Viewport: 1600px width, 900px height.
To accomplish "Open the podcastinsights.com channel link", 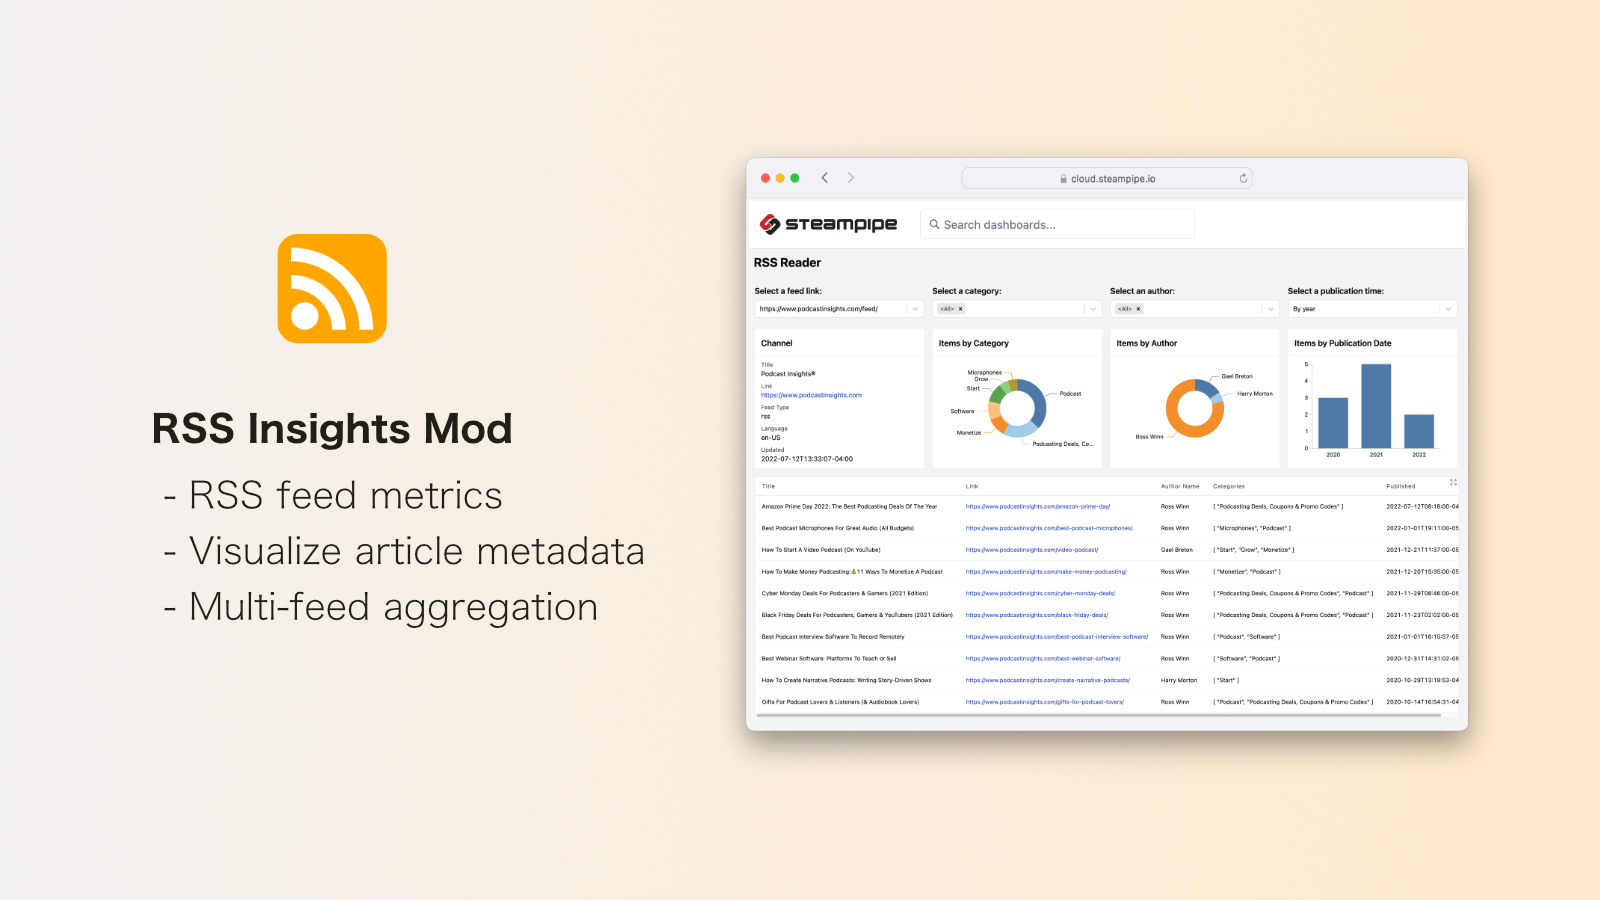I will (x=811, y=395).
